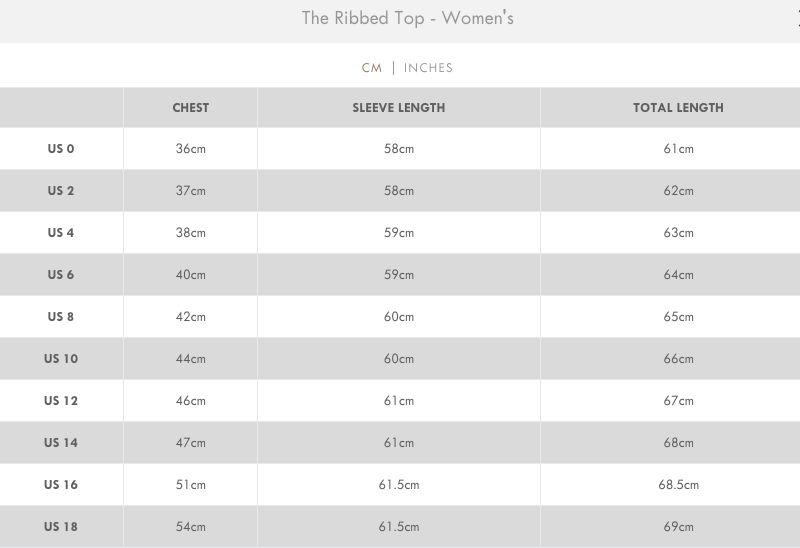Click the 68.5cm total length value

pos(678,485)
